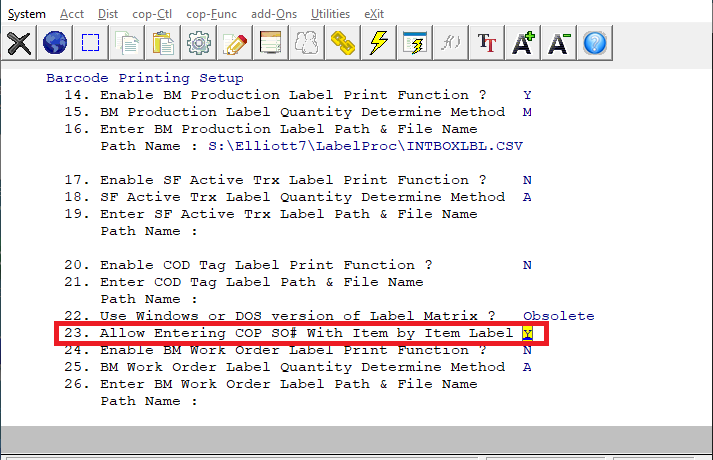The width and height of the screenshot is (713, 460).
Task: Click the N value for field 17
Action: (x=527, y=180)
